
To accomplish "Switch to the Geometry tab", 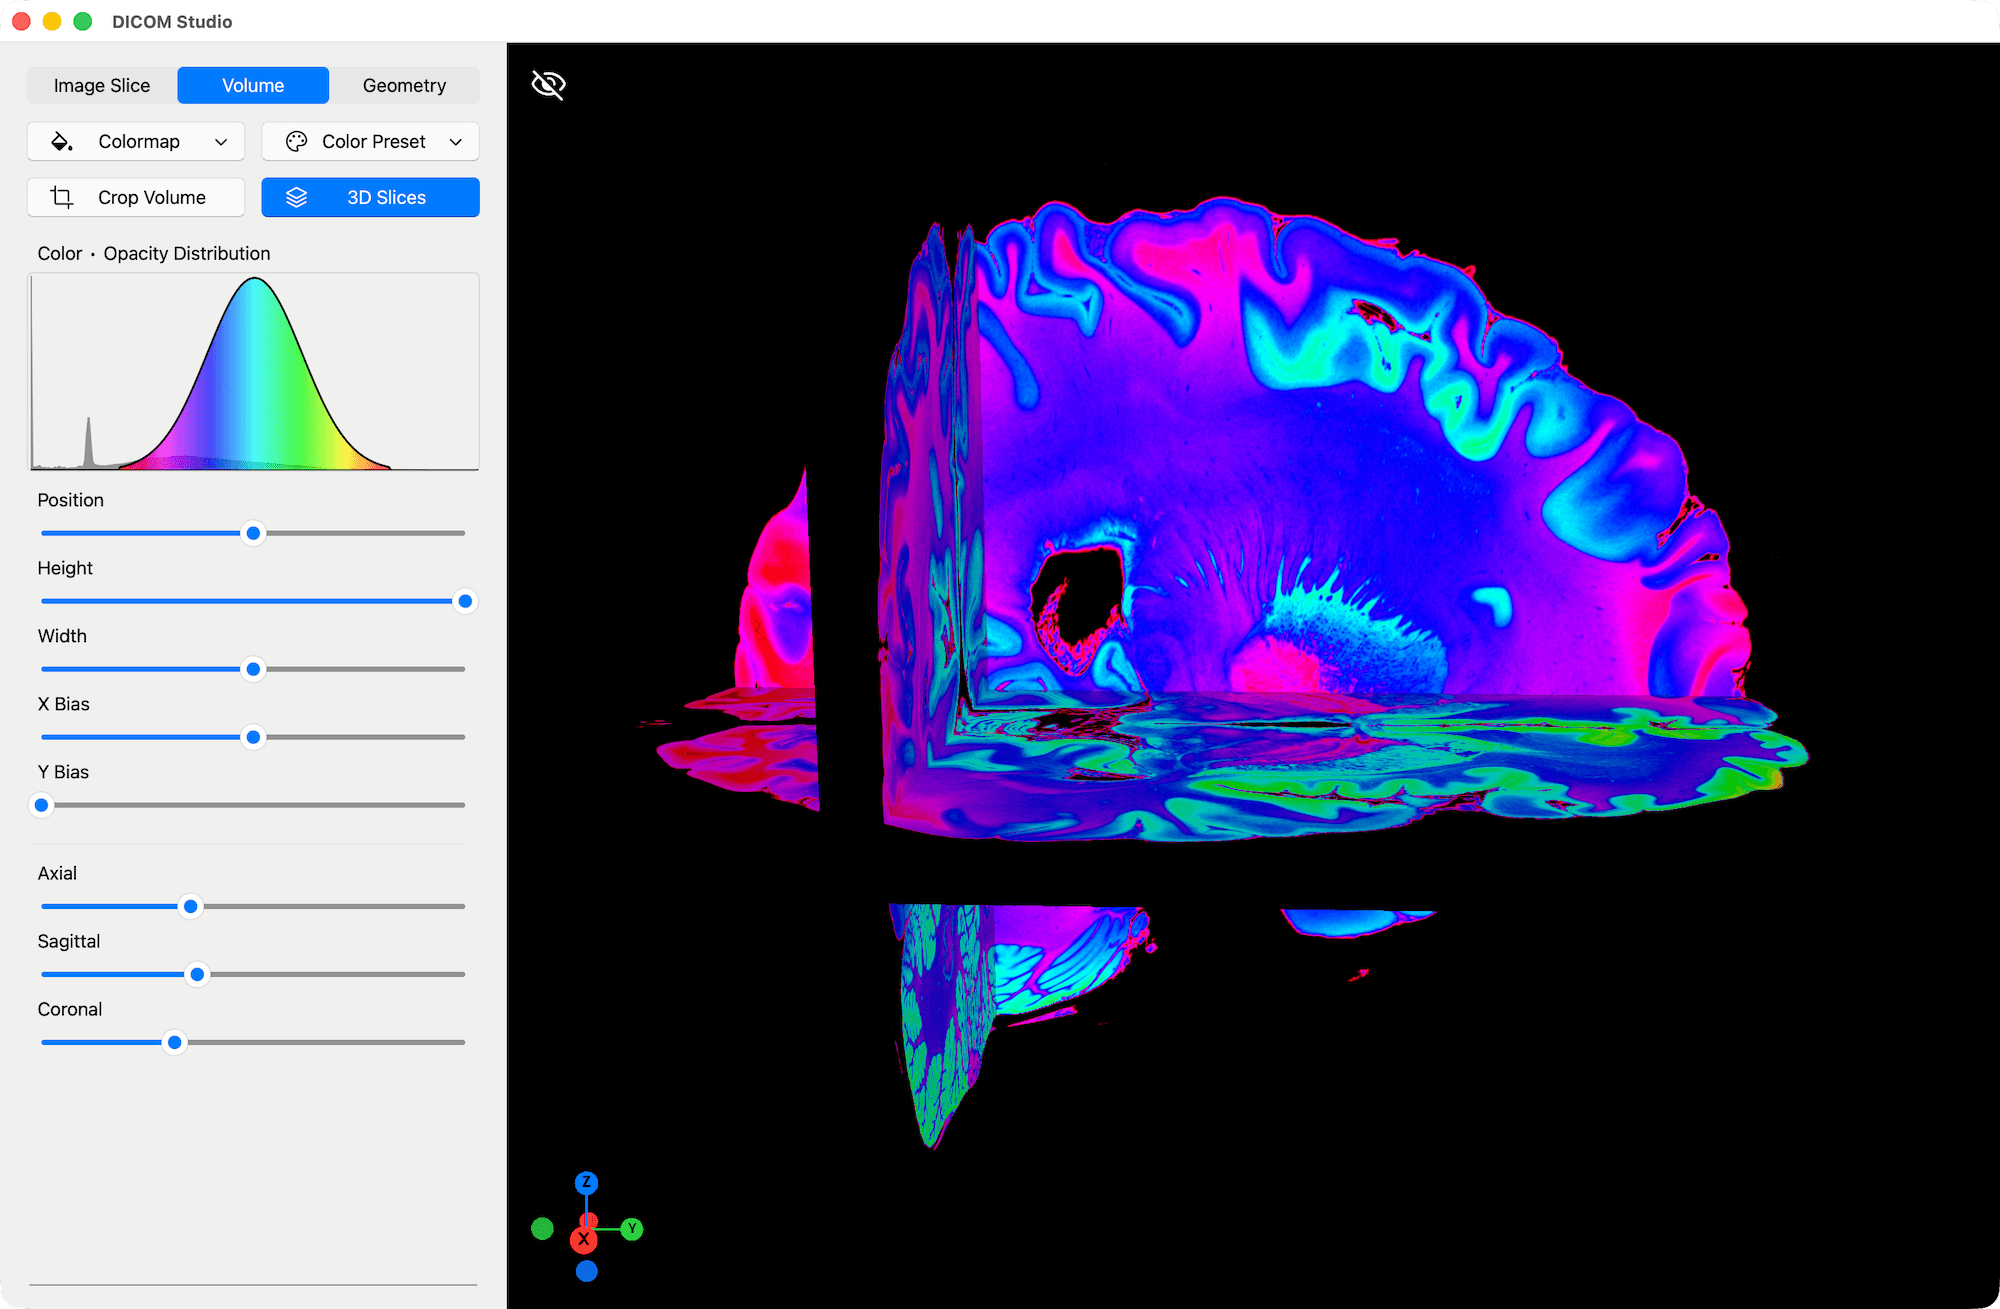I will coord(404,85).
